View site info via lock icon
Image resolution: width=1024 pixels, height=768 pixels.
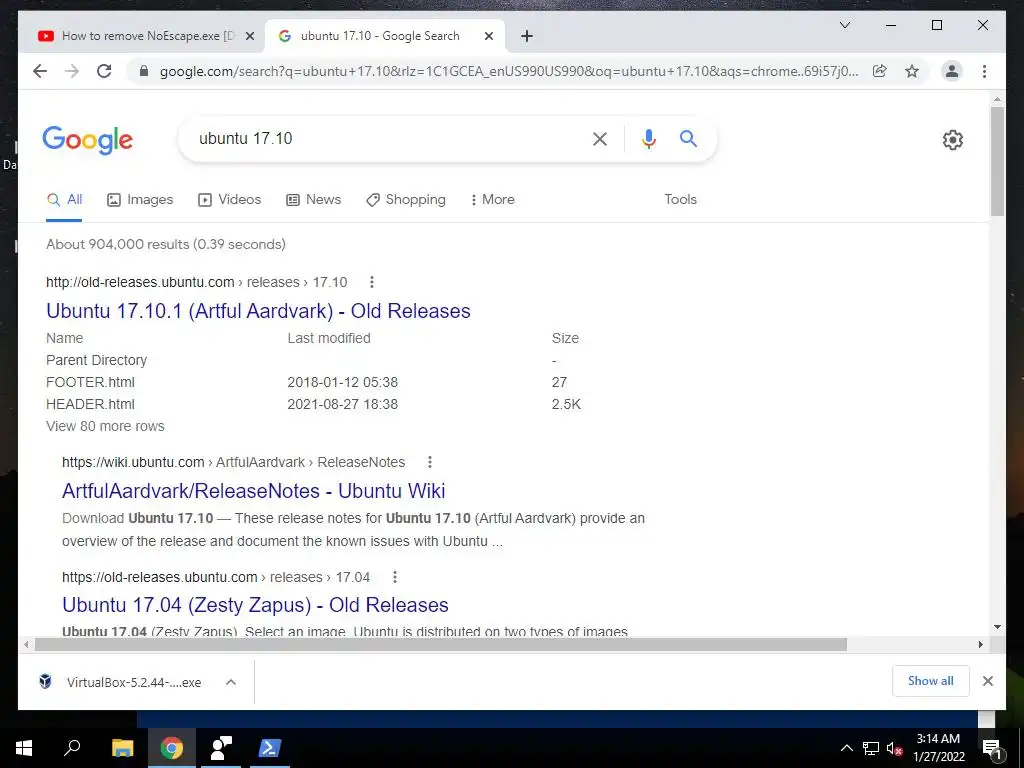[x=144, y=71]
